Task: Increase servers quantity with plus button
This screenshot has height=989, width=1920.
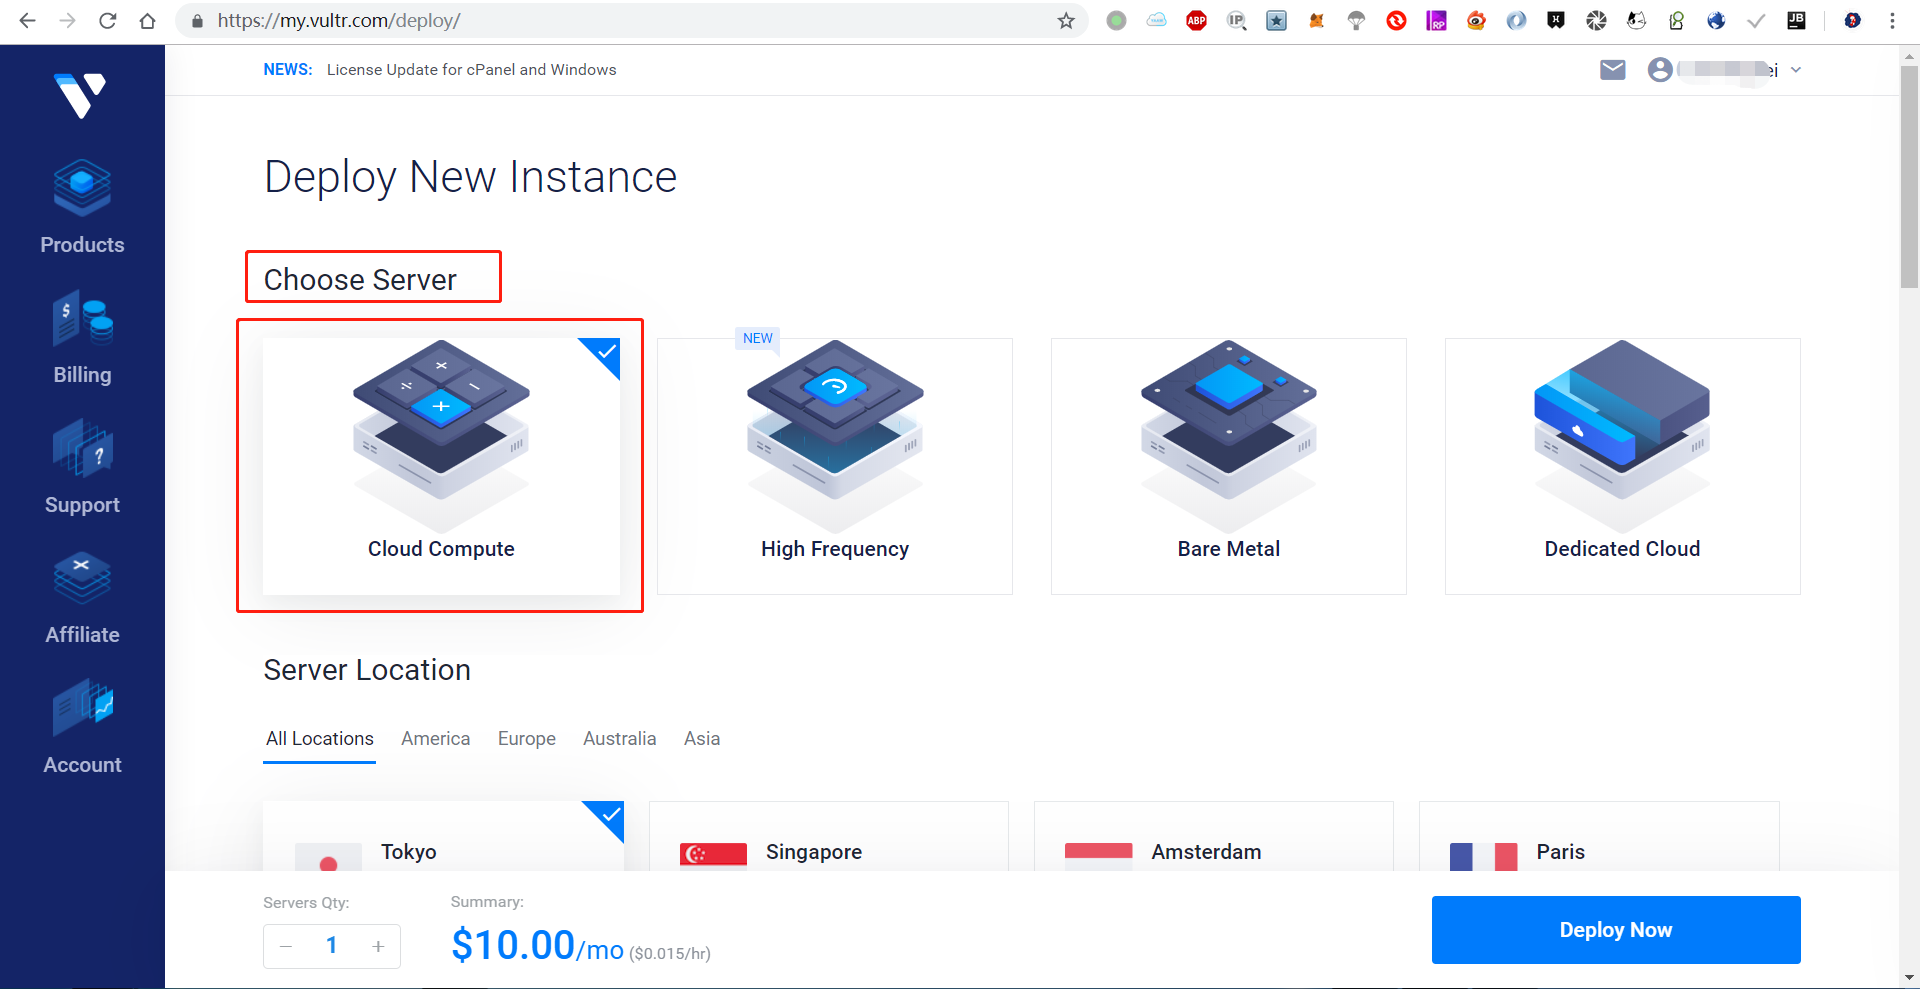Action: (378, 946)
